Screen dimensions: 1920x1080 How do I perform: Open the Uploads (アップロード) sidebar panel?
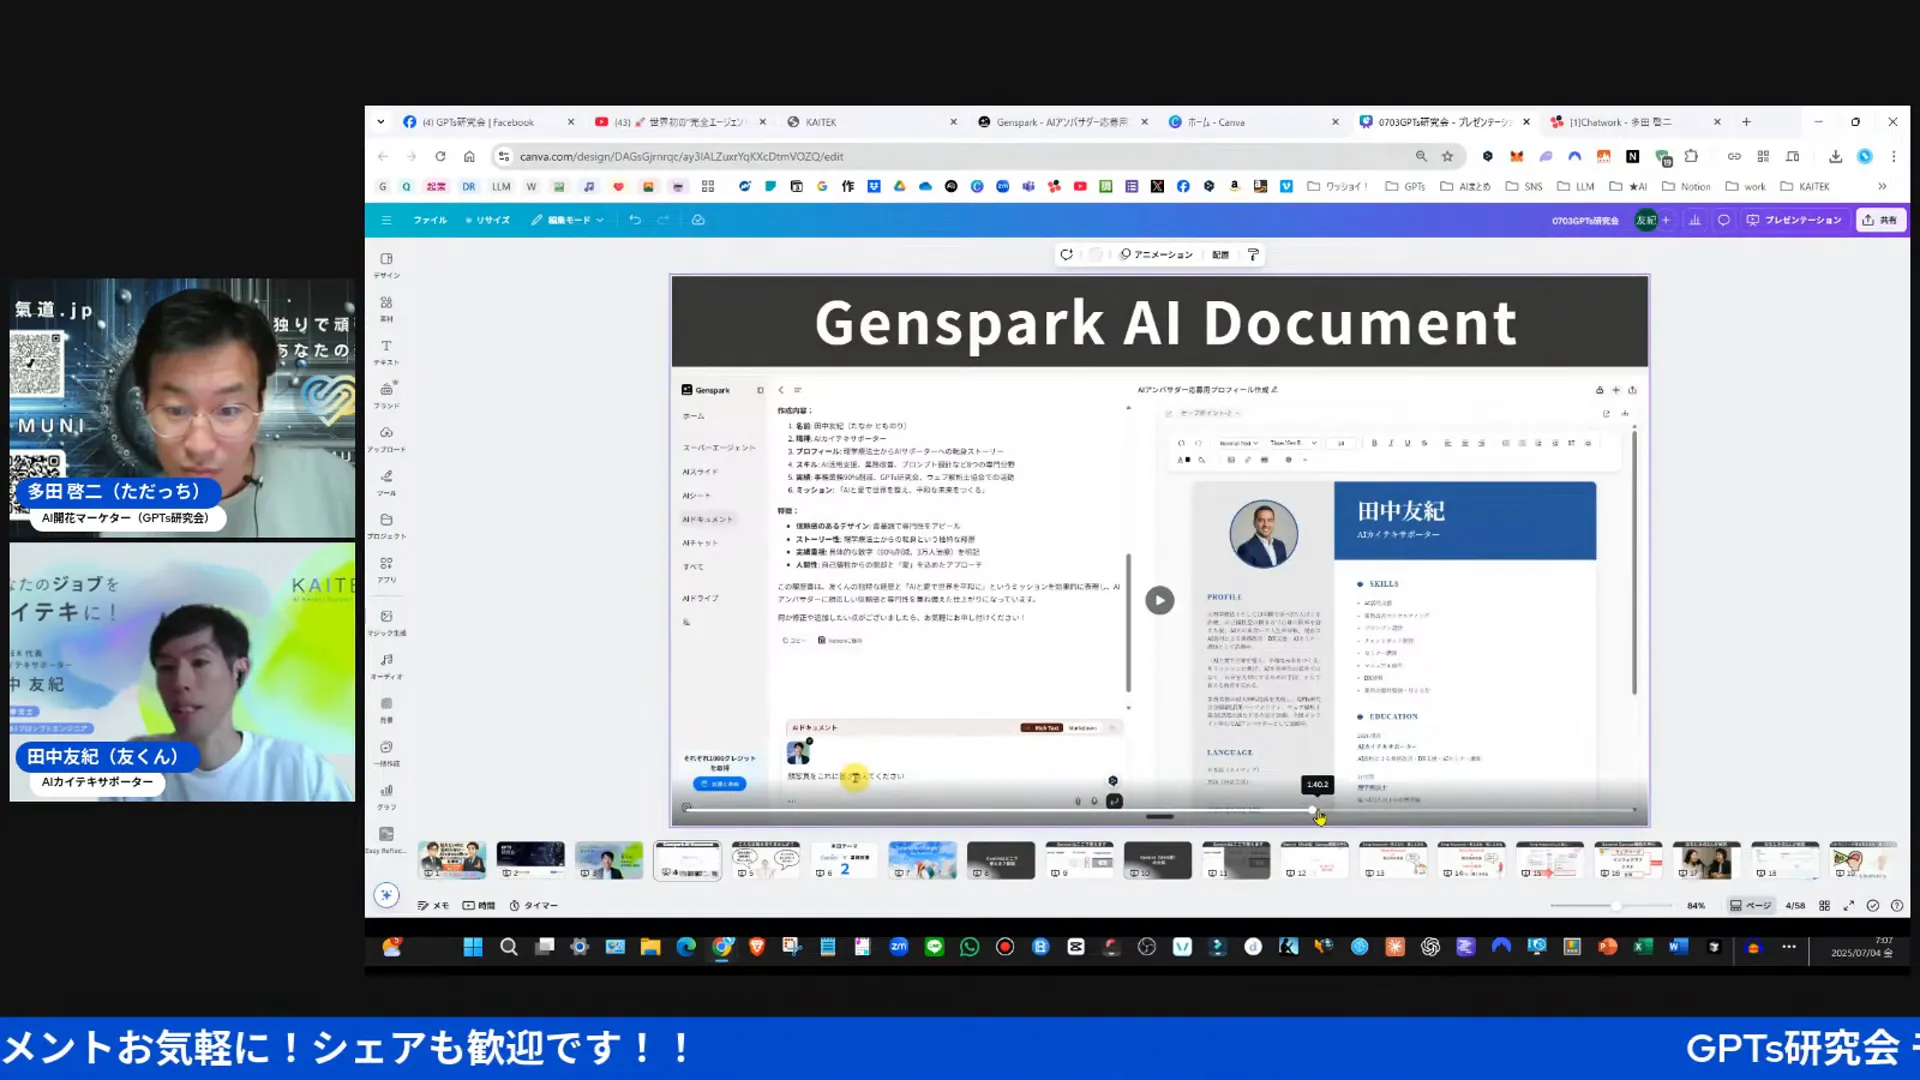387,439
